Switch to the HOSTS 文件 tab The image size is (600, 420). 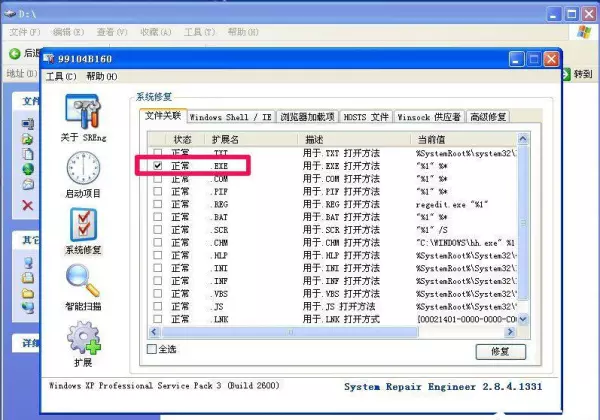tap(366, 117)
